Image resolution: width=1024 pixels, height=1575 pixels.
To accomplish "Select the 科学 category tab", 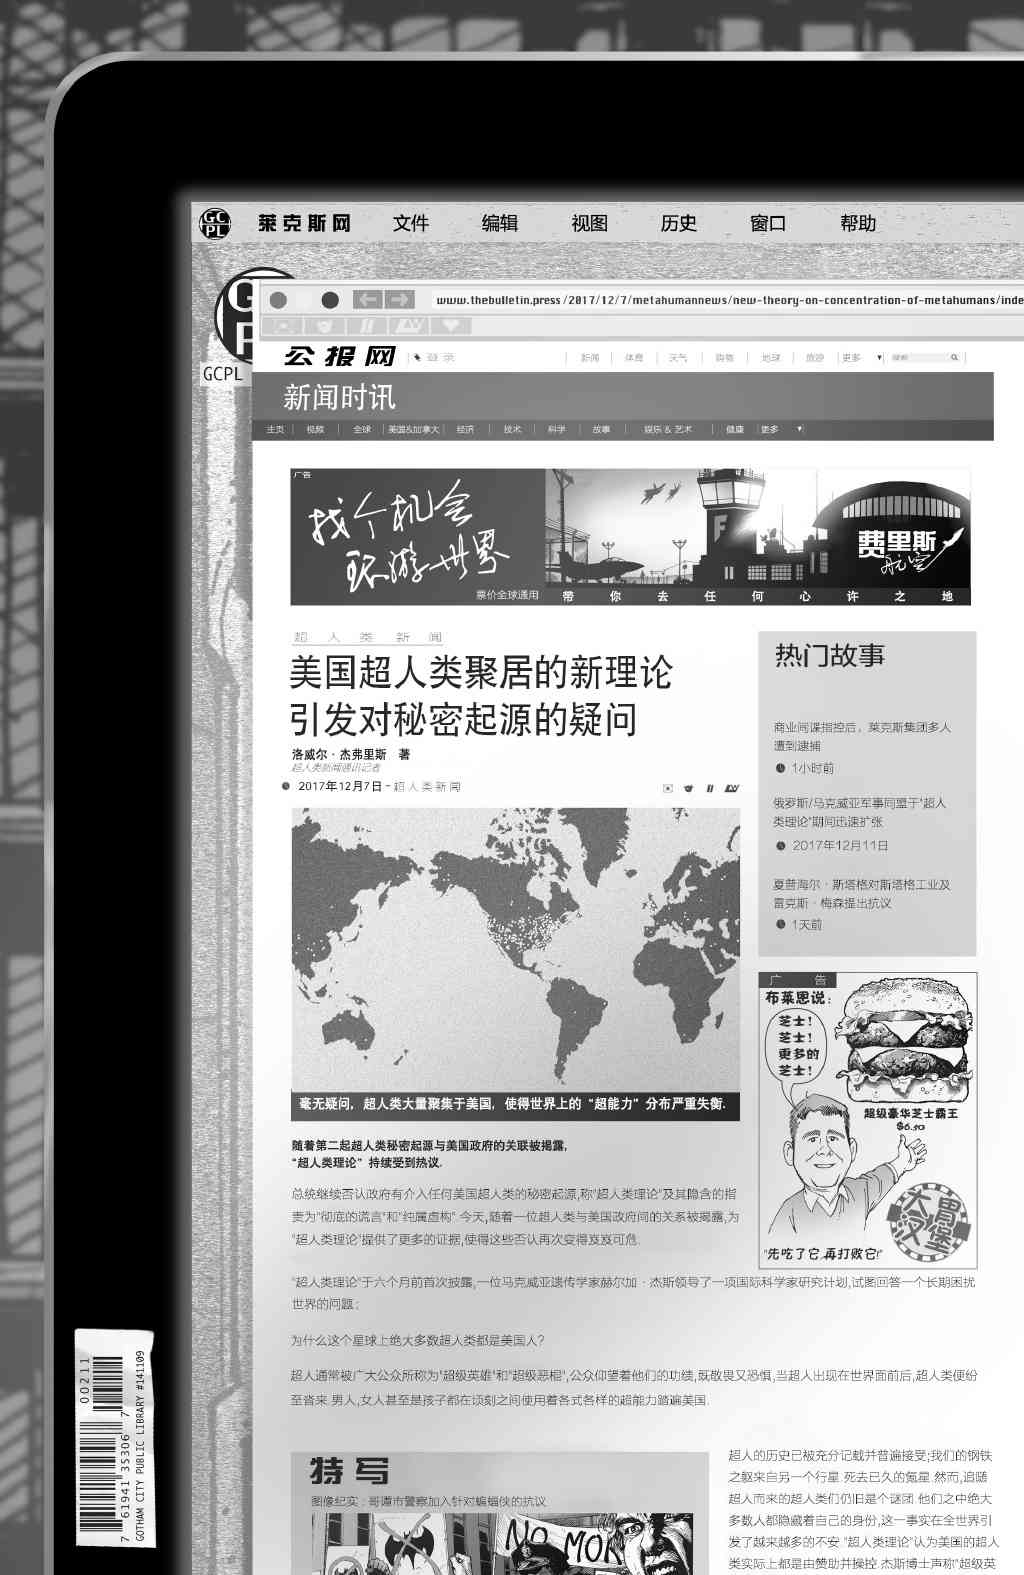I will click(x=556, y=429).
